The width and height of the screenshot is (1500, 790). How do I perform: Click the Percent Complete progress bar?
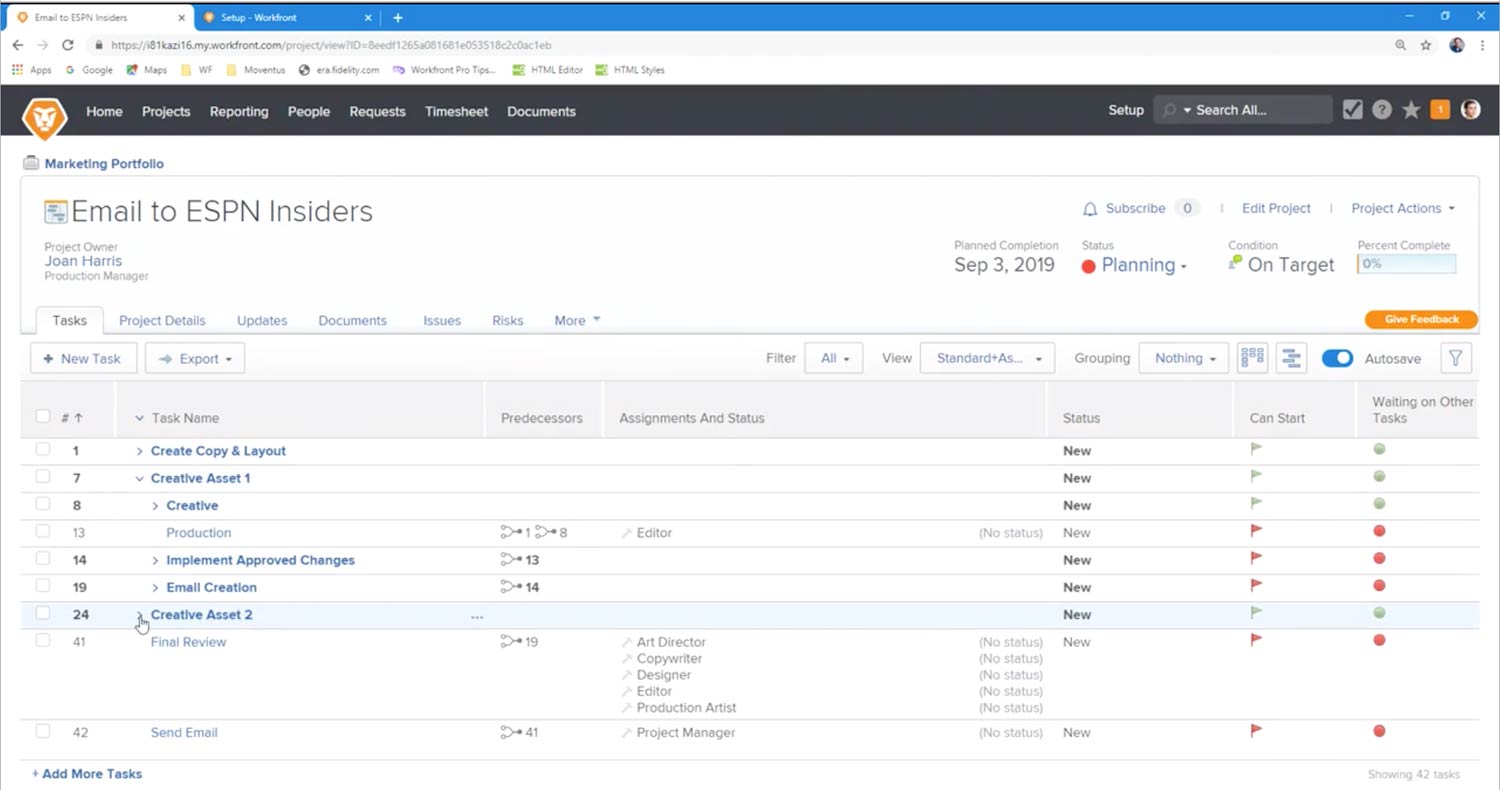[x=1406, y=264]
